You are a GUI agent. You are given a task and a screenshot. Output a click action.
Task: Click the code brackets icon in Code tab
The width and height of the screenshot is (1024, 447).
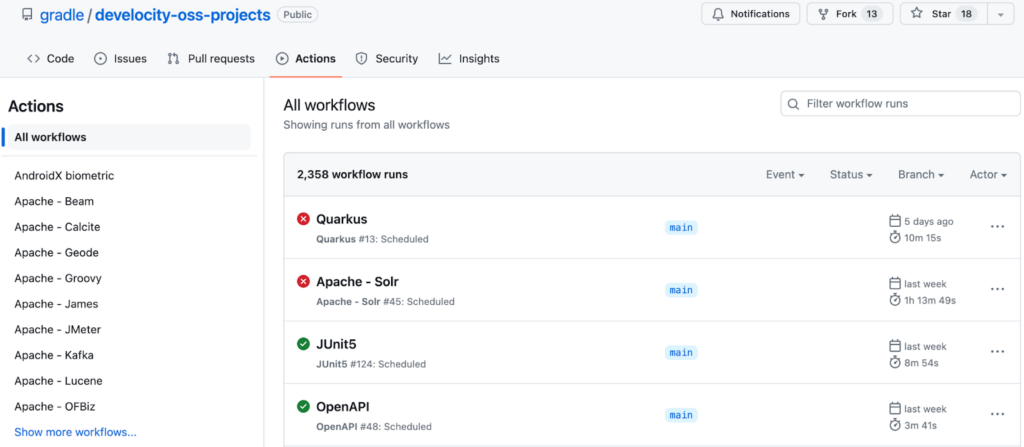[x=33, y=59]
